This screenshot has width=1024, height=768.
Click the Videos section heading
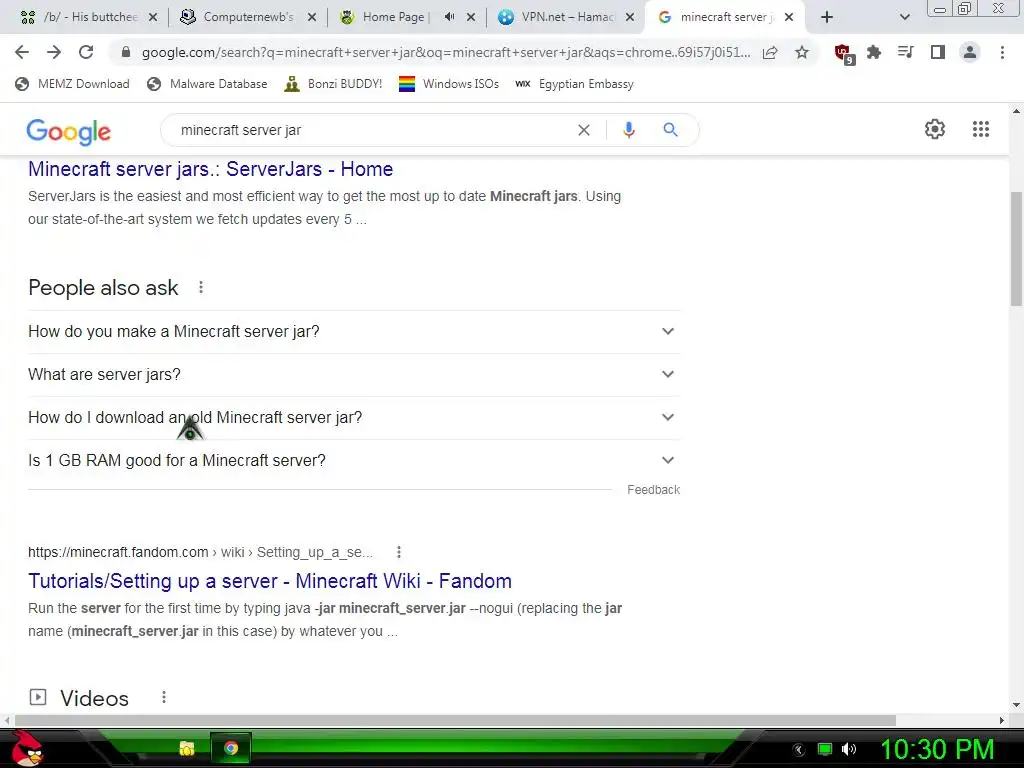point(95,698)
